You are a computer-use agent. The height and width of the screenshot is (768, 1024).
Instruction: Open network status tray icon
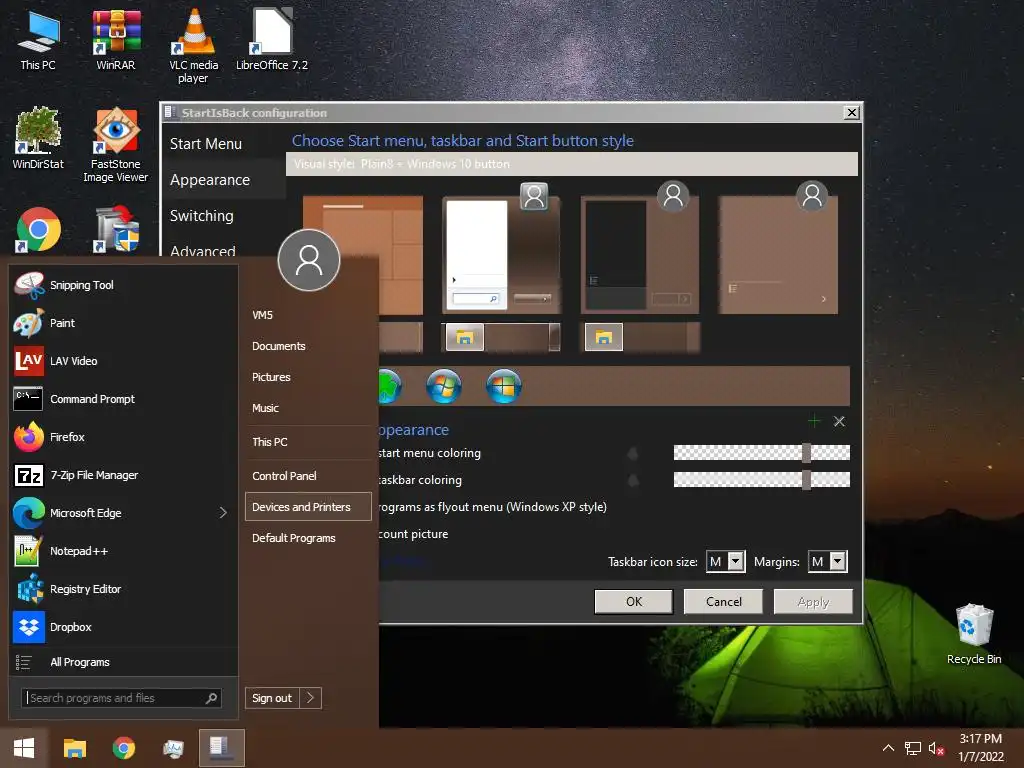[x=912, y=748]
